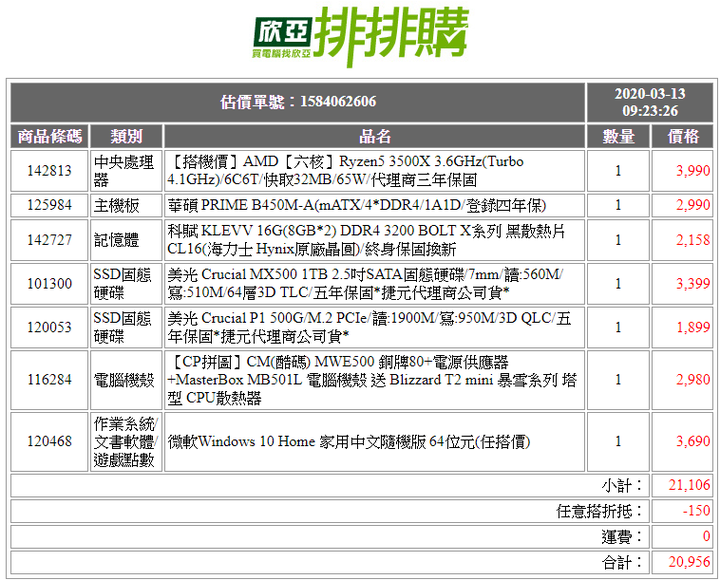This screenshot has height=580, width=720.
Task: Click quantity 1 in the Windows 10 row
Action: [618, 441]
